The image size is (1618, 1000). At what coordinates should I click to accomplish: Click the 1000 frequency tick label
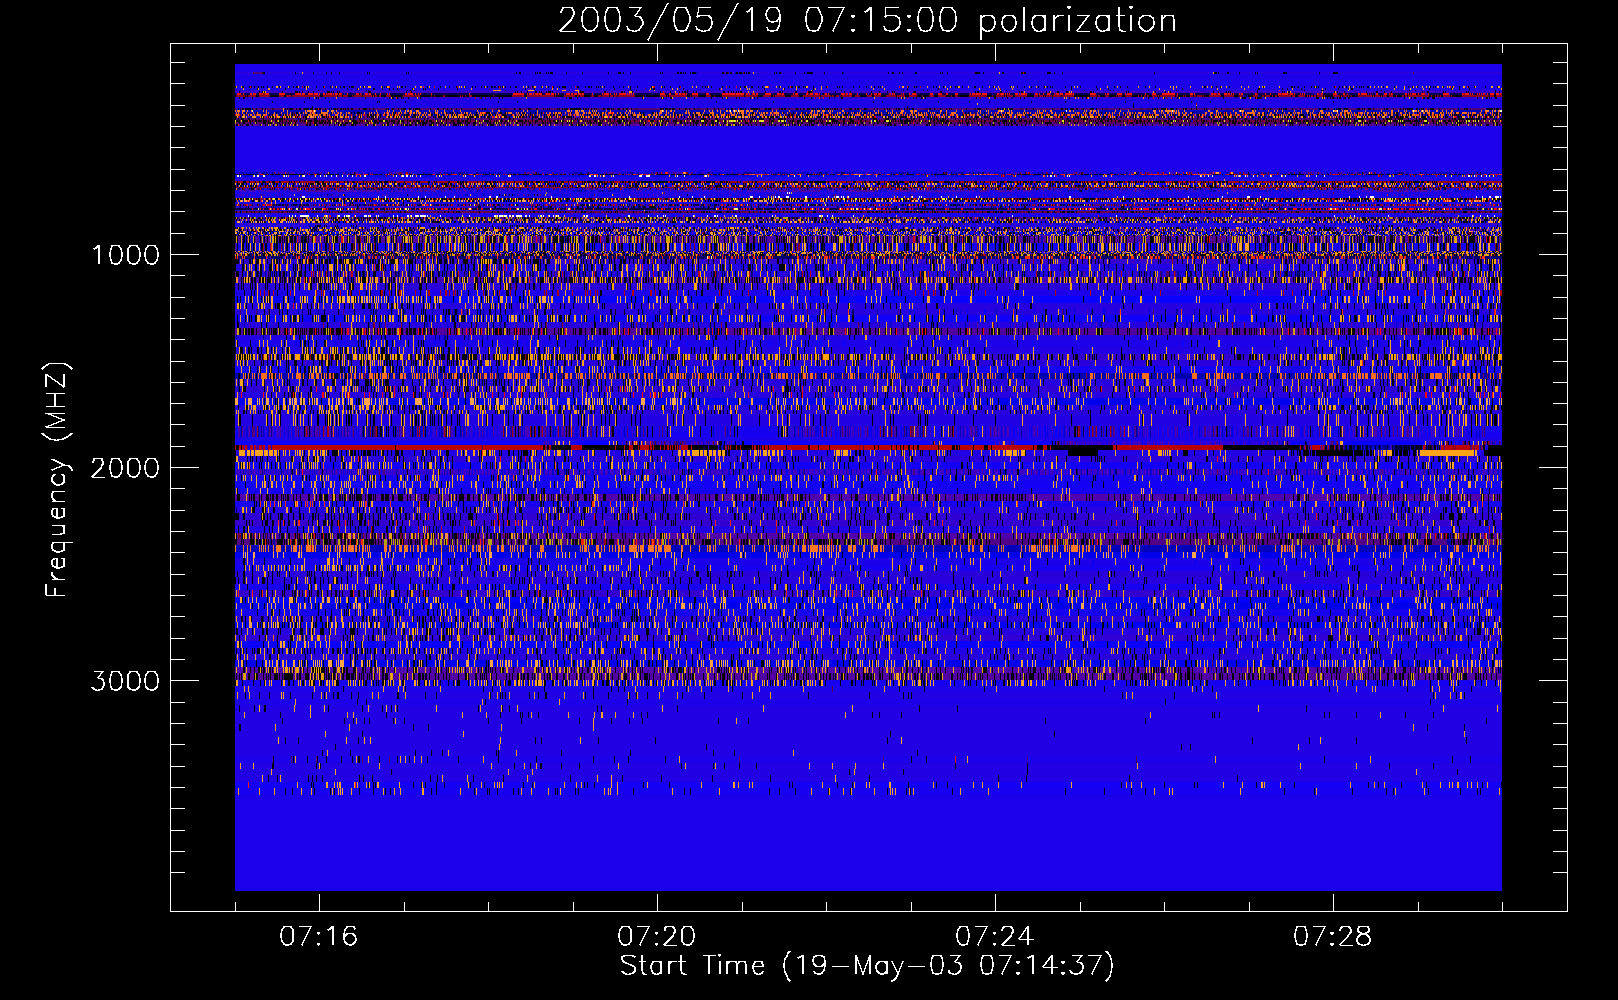[x=126, y=255]
